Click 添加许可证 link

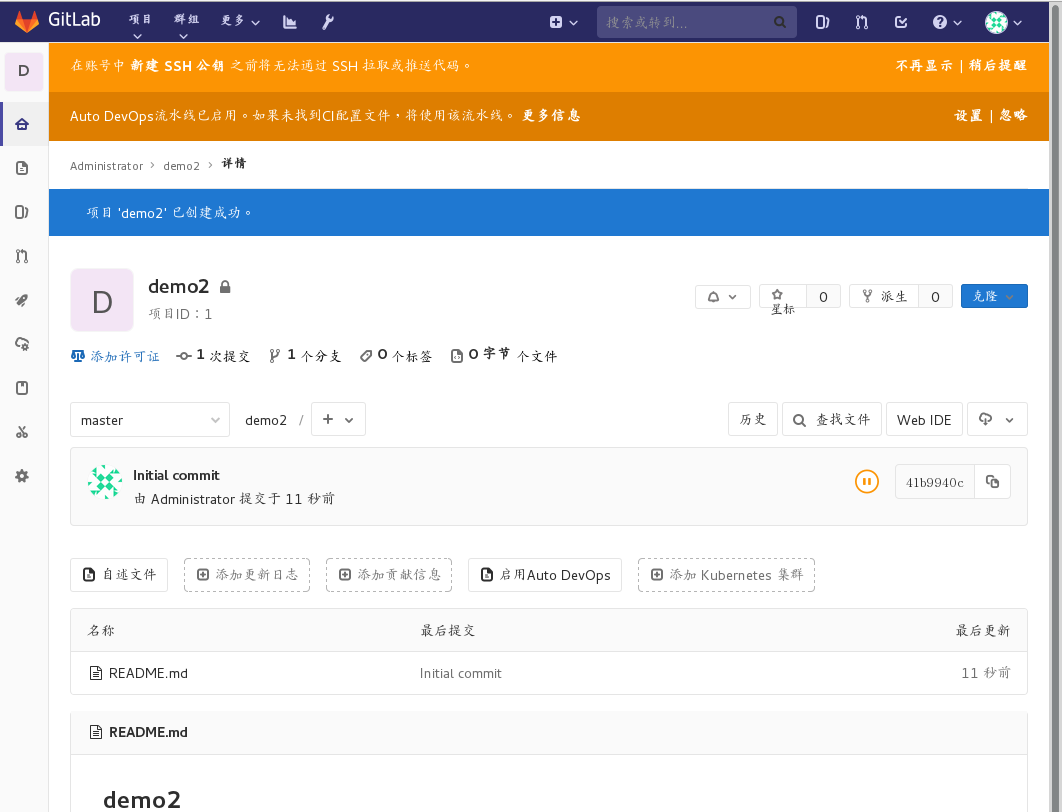[x=115, y=356]
